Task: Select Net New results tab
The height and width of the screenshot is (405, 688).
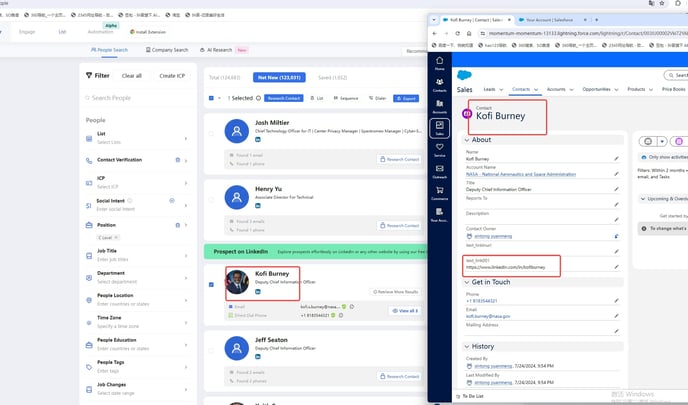Action: [279, 77]
